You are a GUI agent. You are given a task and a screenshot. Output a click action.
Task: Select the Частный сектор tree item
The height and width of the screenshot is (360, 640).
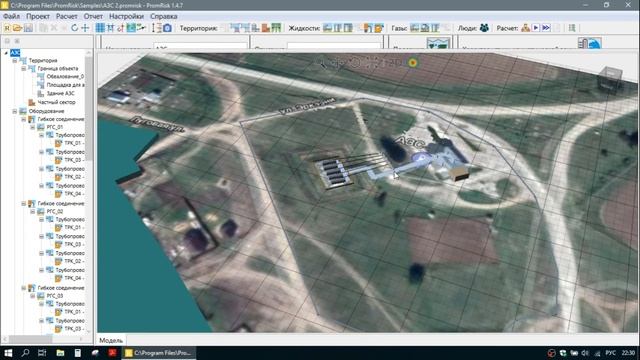point(56,102)
